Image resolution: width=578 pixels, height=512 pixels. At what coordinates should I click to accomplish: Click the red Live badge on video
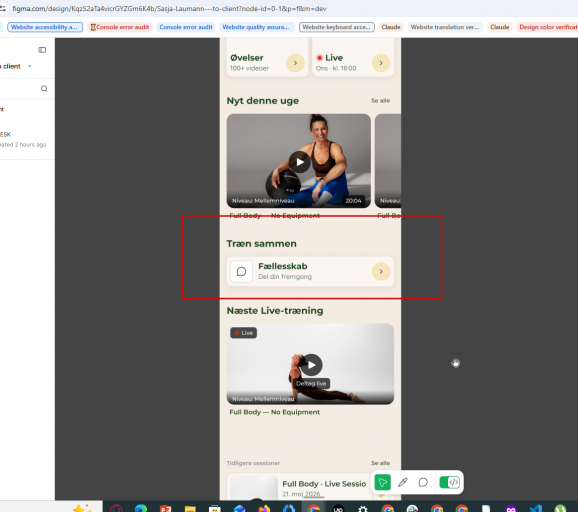(x=244, y=333)
